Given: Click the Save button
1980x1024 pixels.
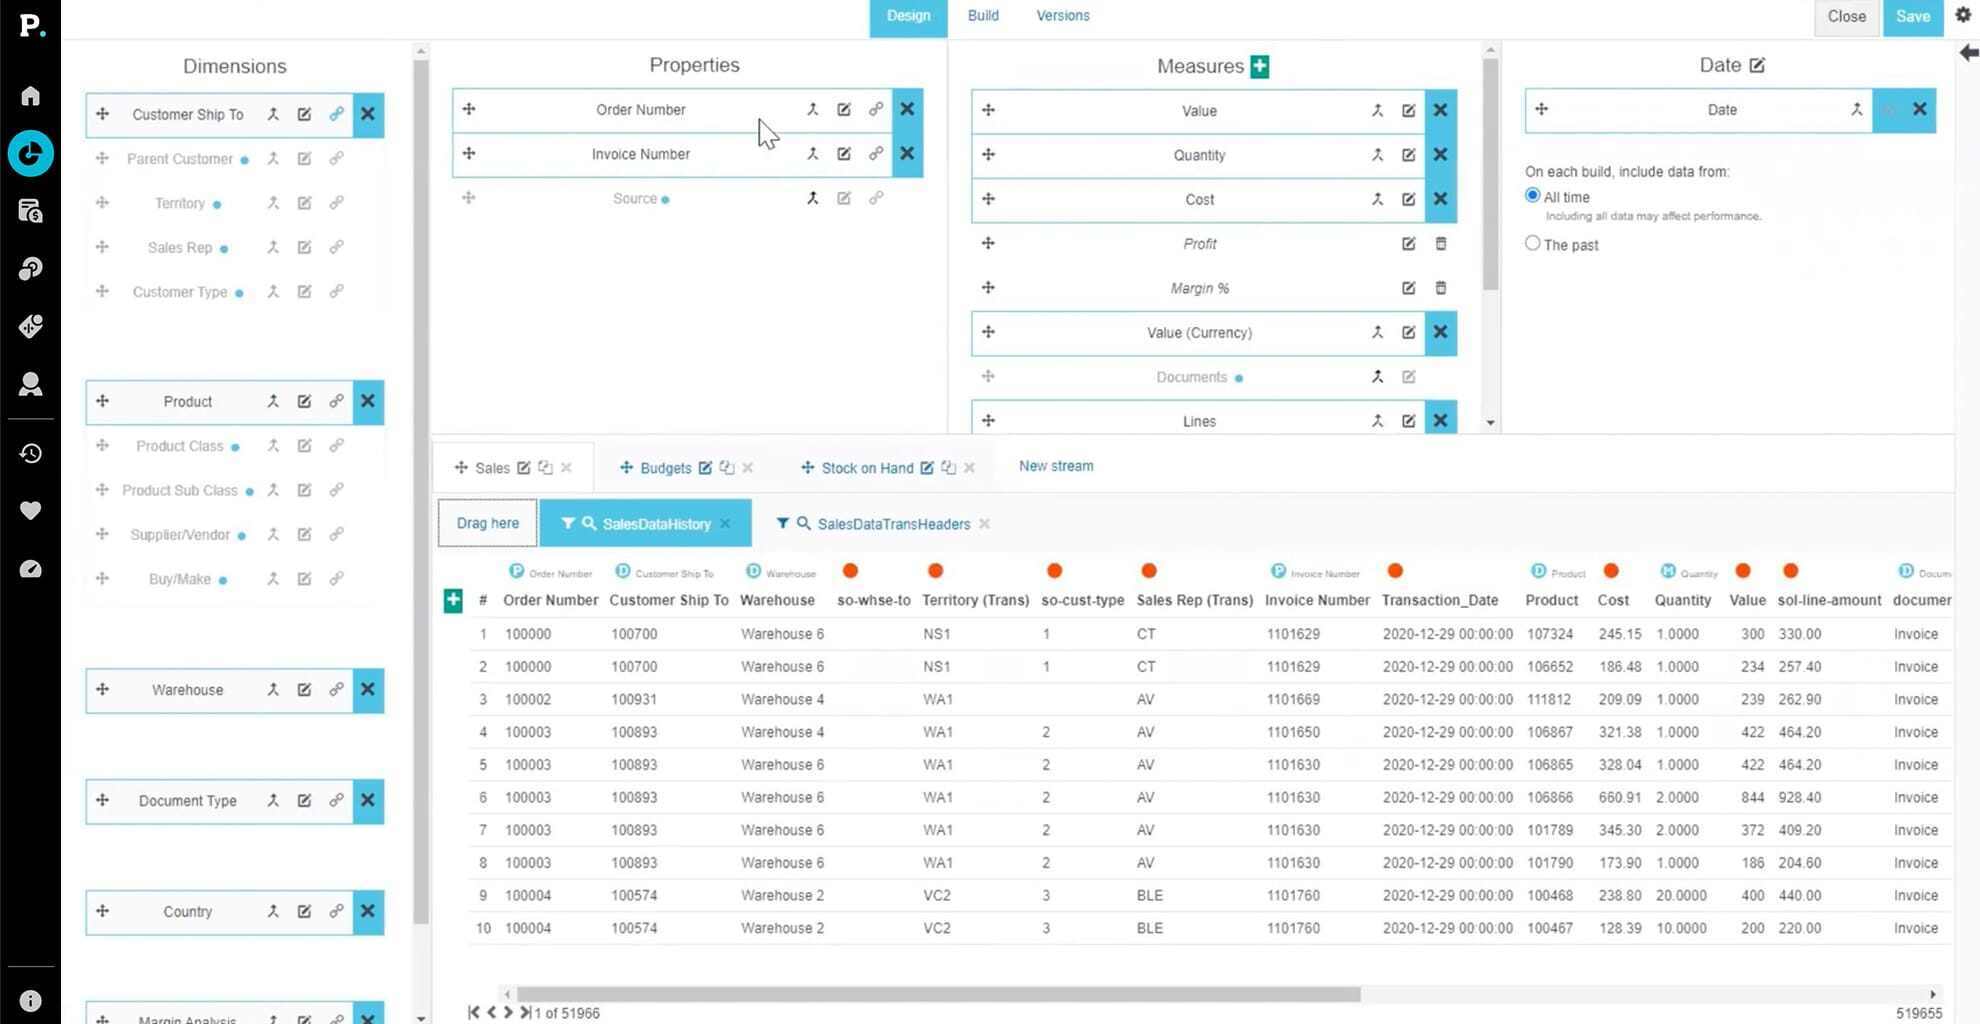Looking at the screenshot, I should pyautogui.click(x=1912, y=17).
